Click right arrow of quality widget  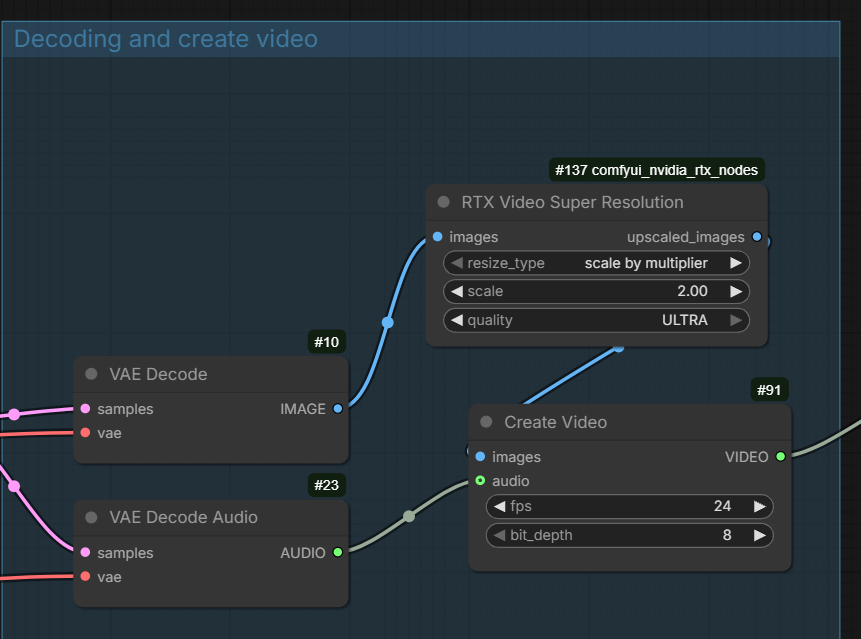click(736, 320)
